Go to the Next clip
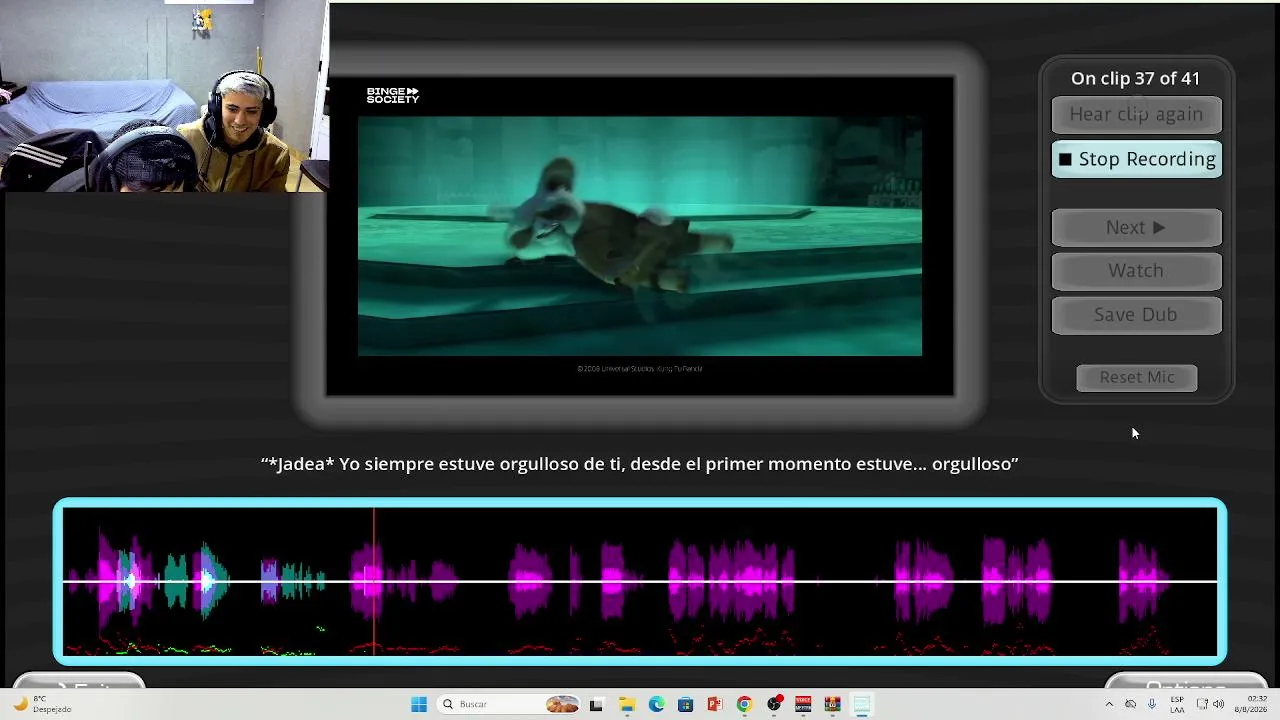Image resolution: width=1280 pixels, height=720 pixels. coord(1136,227)
